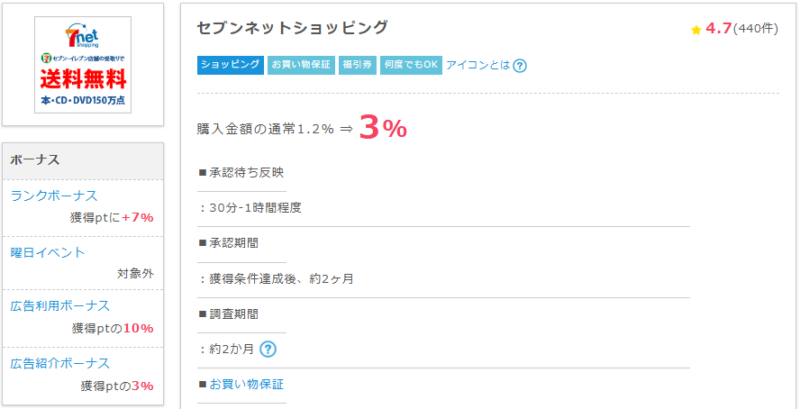Viewport: 800px width, 409px height.
Task: Select the お買い物保証 tag badge
Action: point(300,65)
